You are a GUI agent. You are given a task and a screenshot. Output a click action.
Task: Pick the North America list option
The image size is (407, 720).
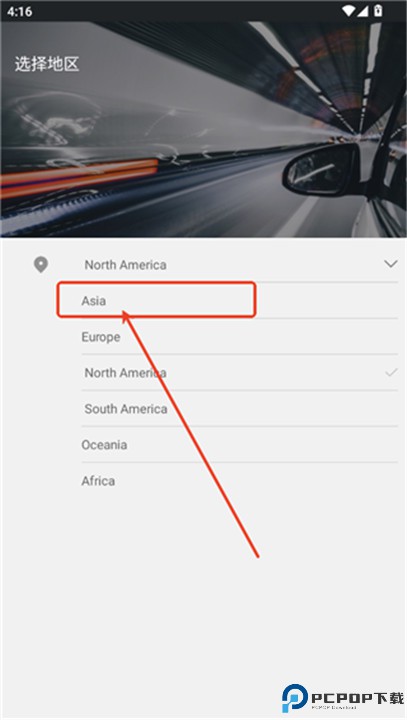(x=239, y=372)
